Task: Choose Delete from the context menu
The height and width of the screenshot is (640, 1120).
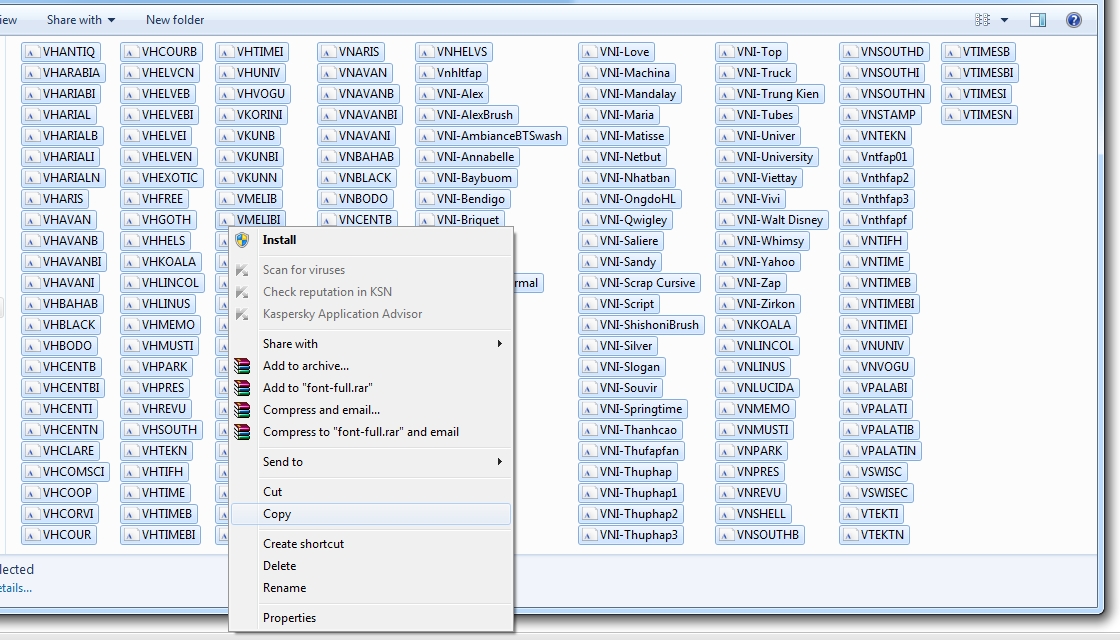Action: (279, 566)
